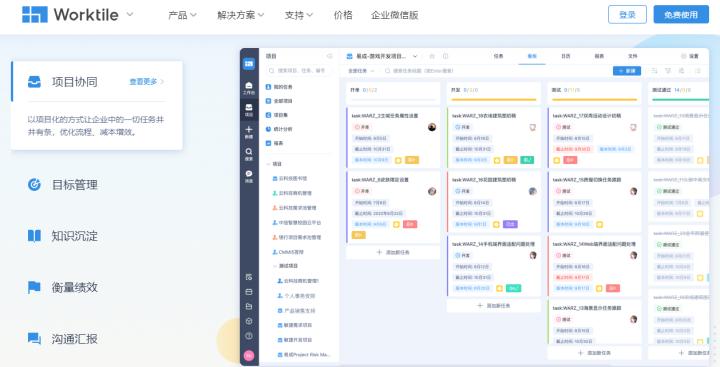Open the 我的任务 item icon

(268, 86)
